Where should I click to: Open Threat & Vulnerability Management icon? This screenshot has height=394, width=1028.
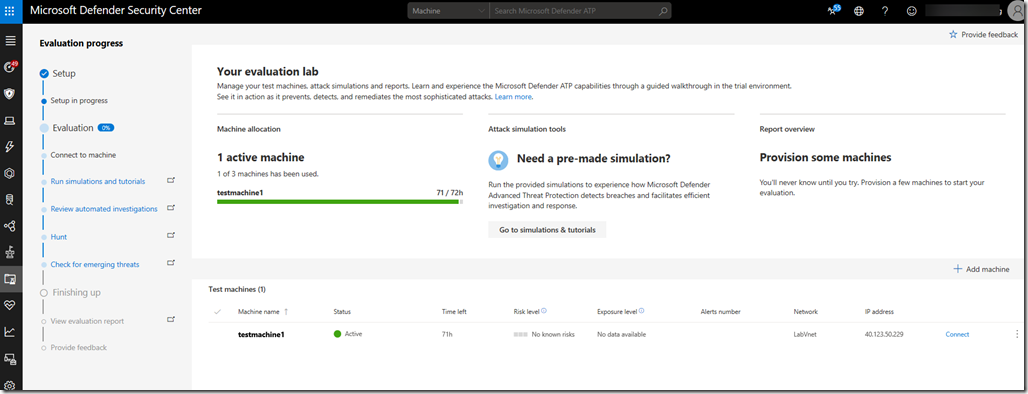10,252
